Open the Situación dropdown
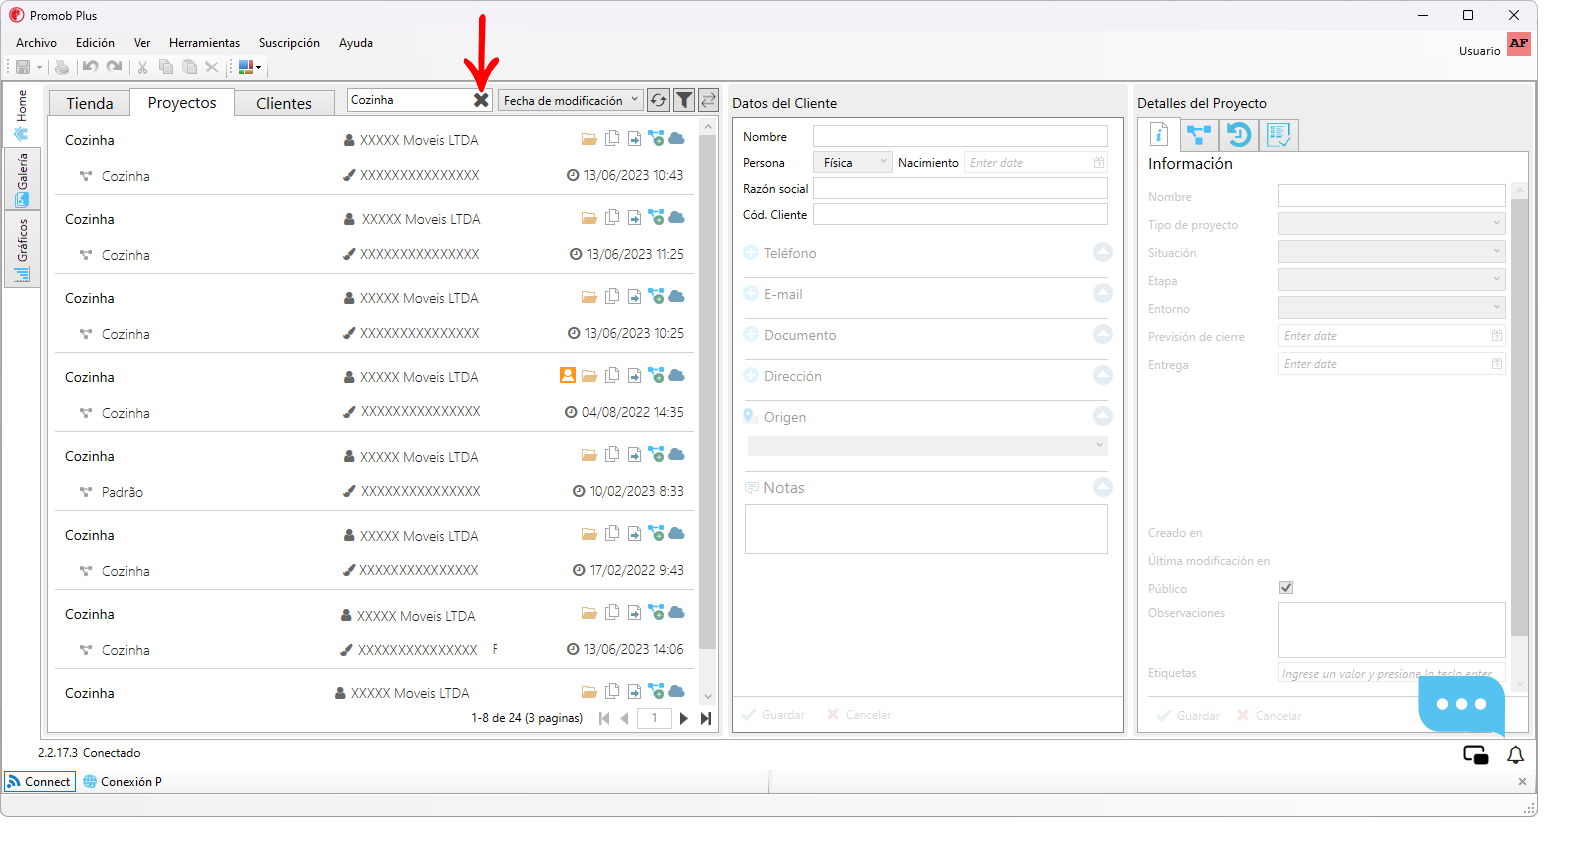 (x=1391, y=252)
